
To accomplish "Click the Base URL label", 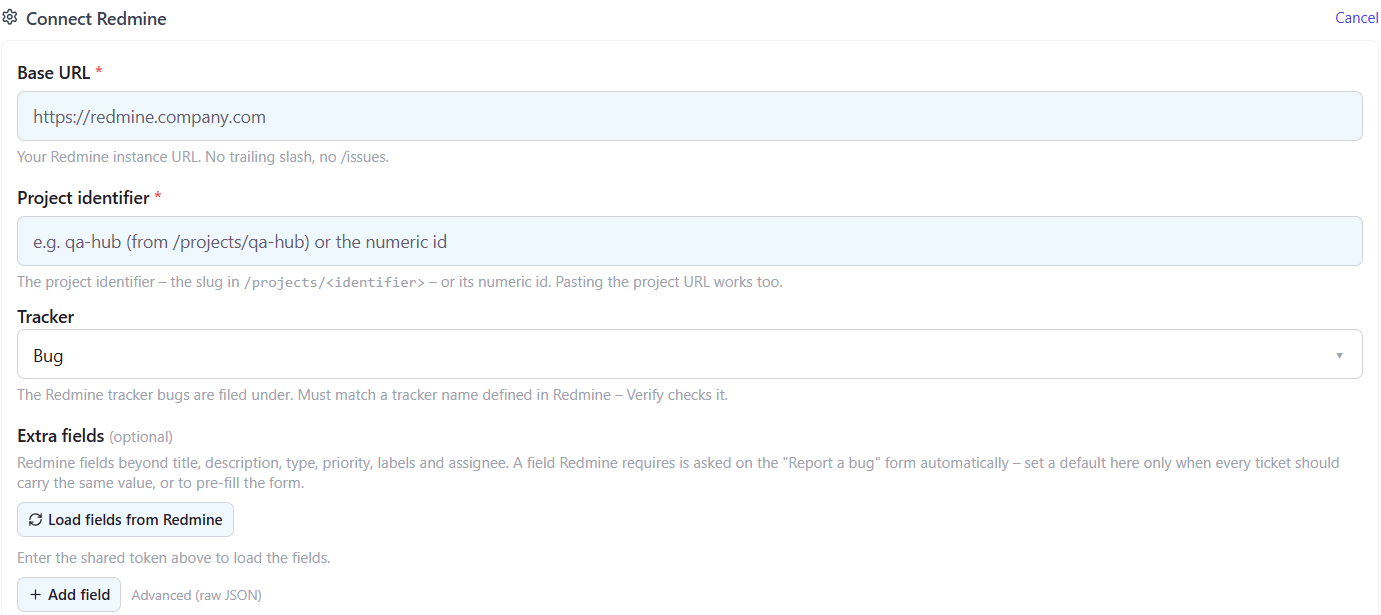I will [54, 73].
